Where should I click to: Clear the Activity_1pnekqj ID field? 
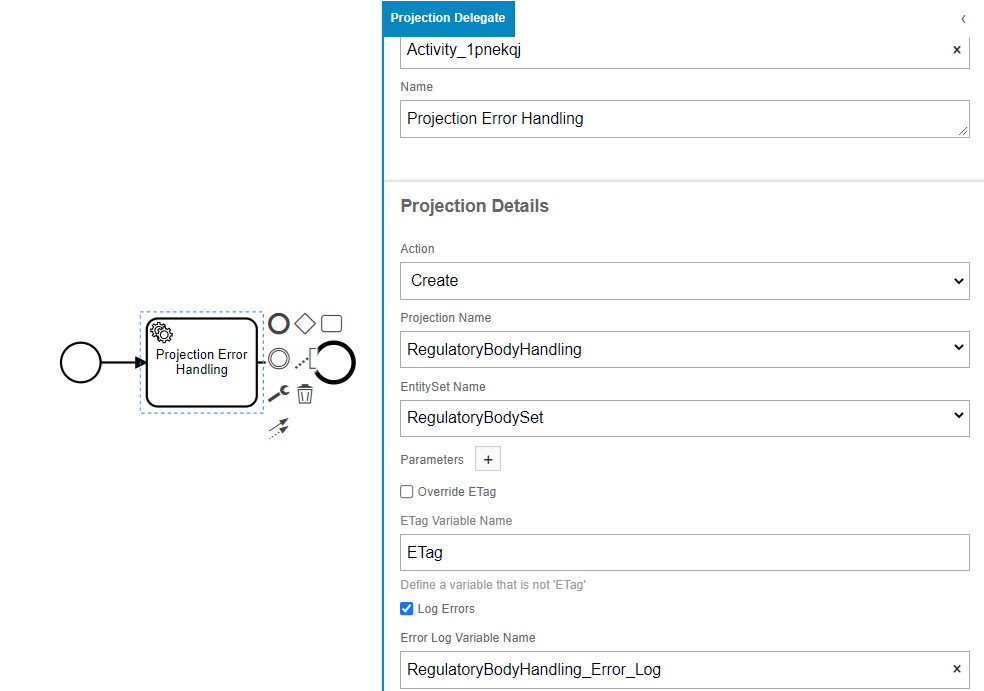pos(956,50)
